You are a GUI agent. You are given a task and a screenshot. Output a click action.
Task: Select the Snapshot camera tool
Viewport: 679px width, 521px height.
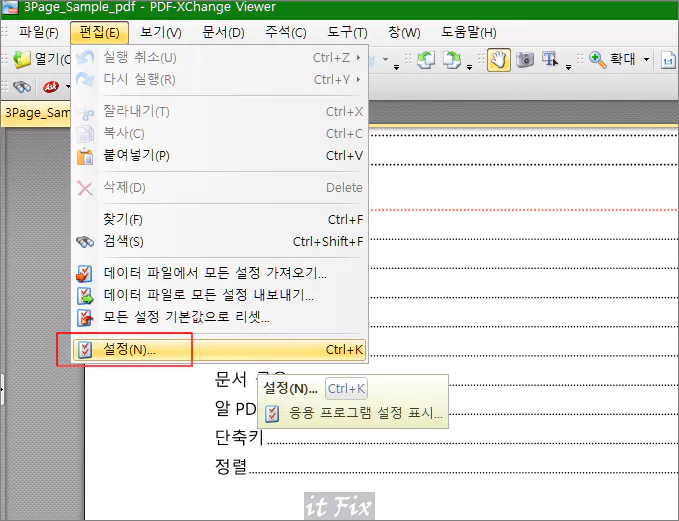(x=525, y=60)
